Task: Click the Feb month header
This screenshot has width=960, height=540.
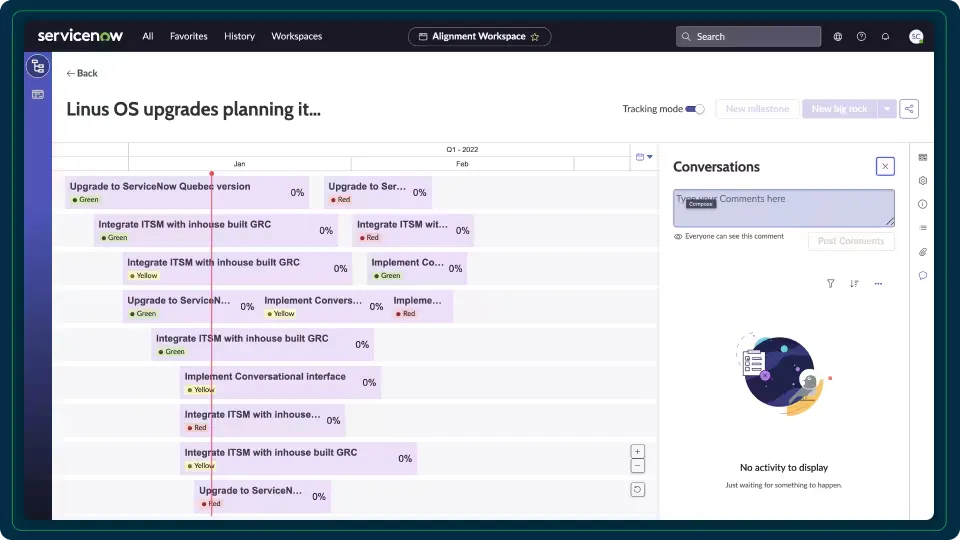Action: pyautogui.click(x=462, y=163)
